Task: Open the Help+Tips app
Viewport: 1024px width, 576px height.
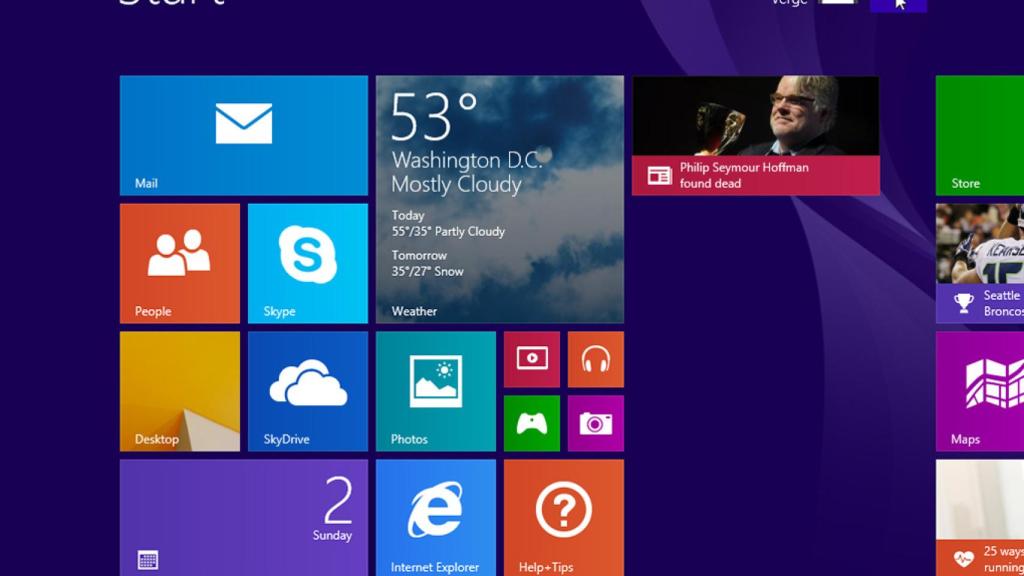Action: pos(563,518)
